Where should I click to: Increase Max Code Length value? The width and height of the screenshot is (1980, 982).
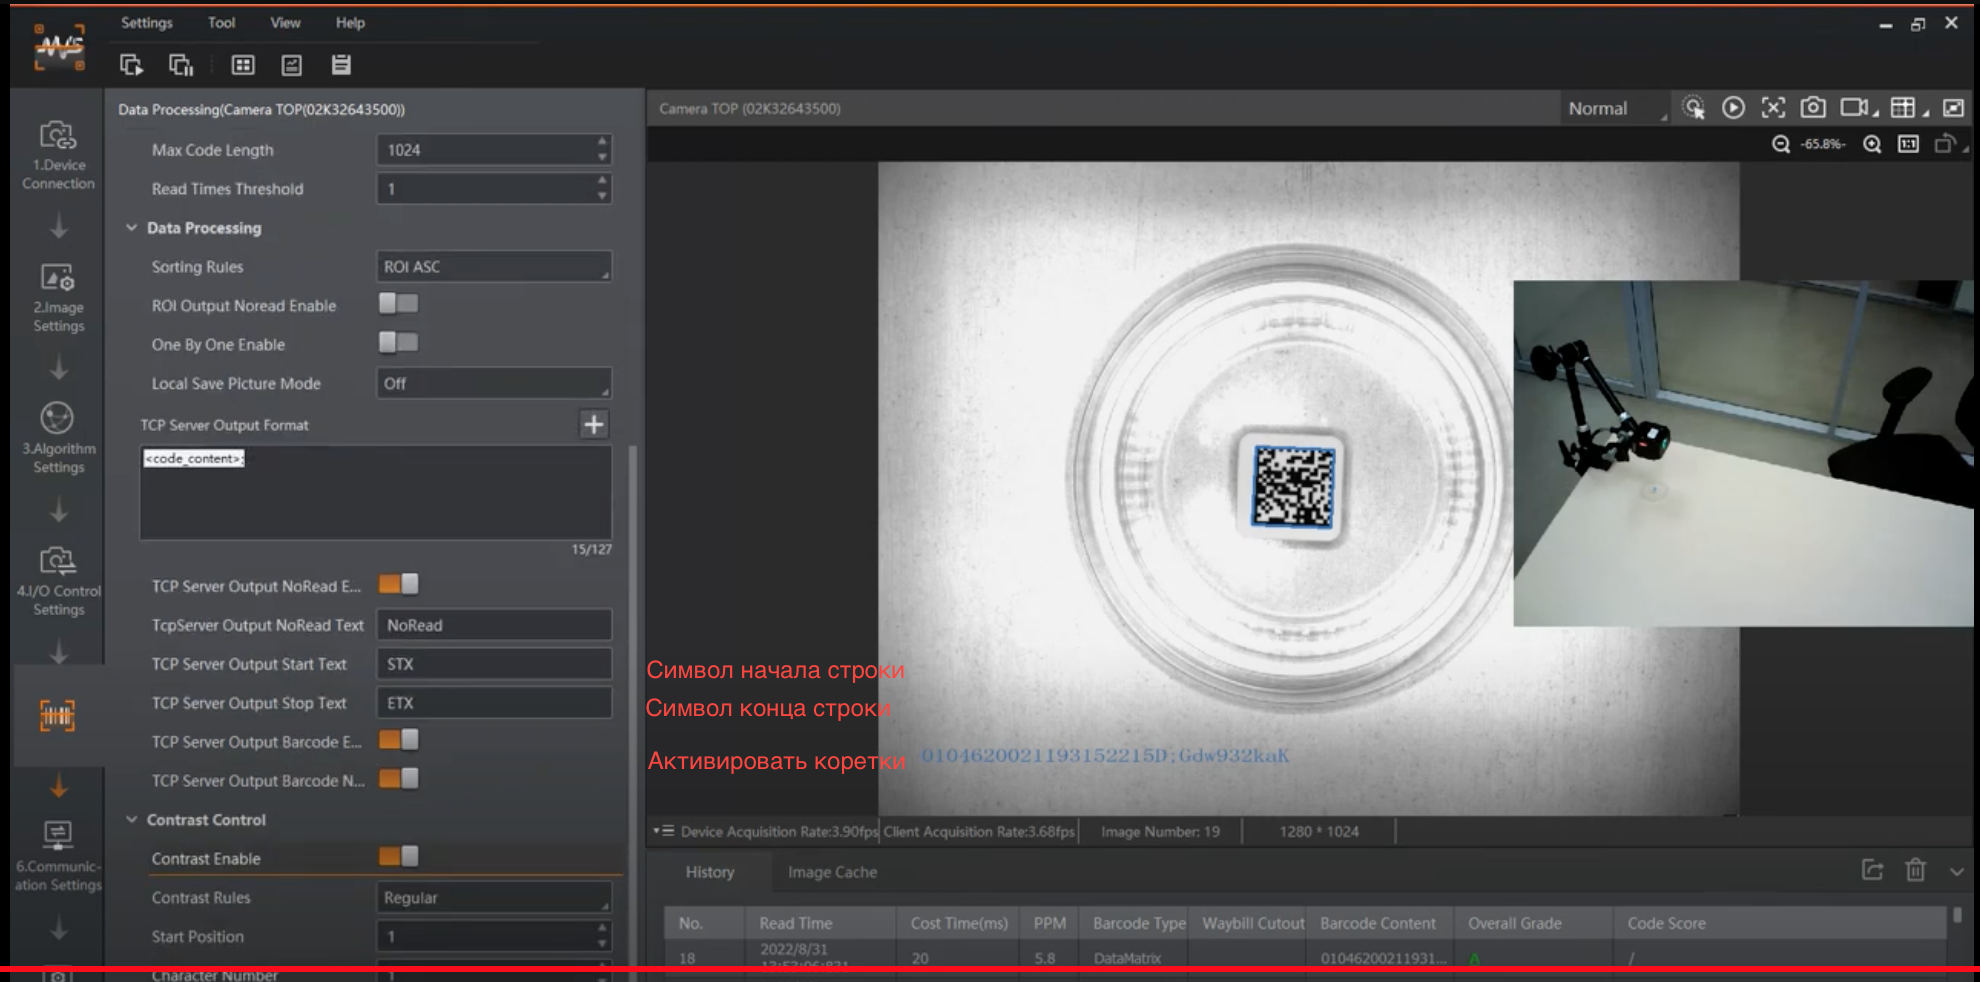click(602, 141)
